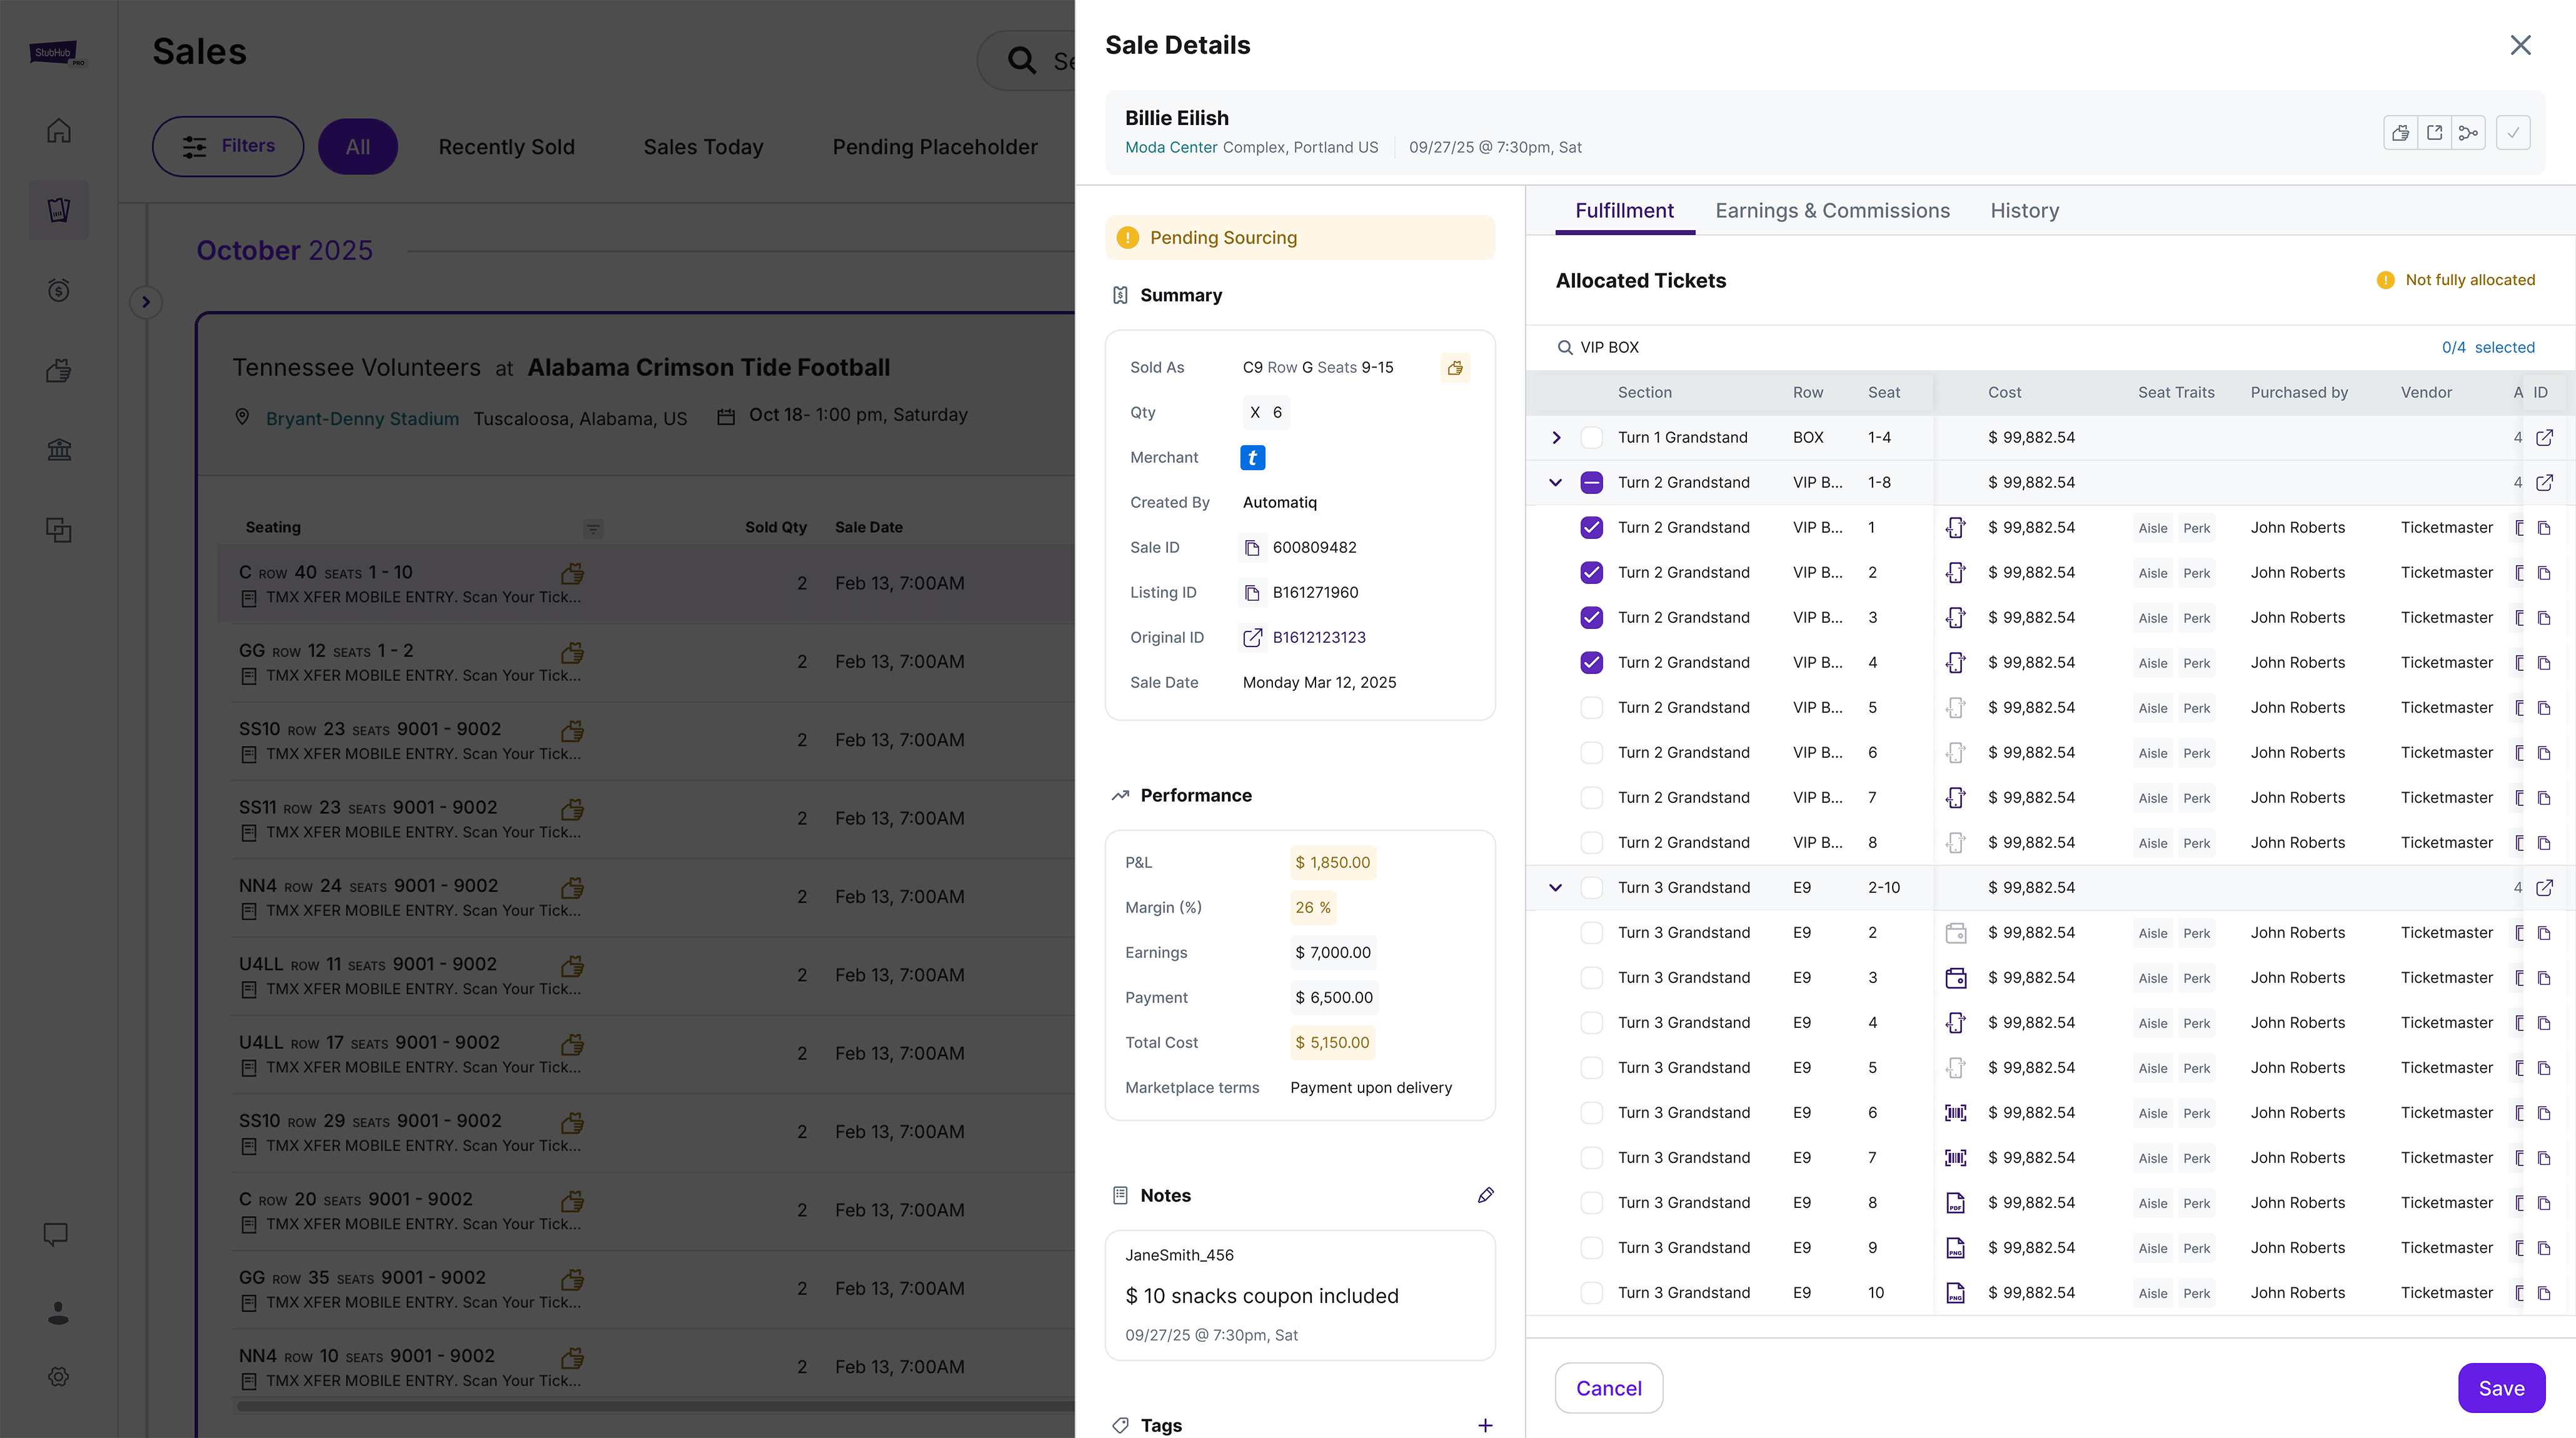
Task: Open external link for Turn 1 Grandstand row
Action: (2544, 437)
